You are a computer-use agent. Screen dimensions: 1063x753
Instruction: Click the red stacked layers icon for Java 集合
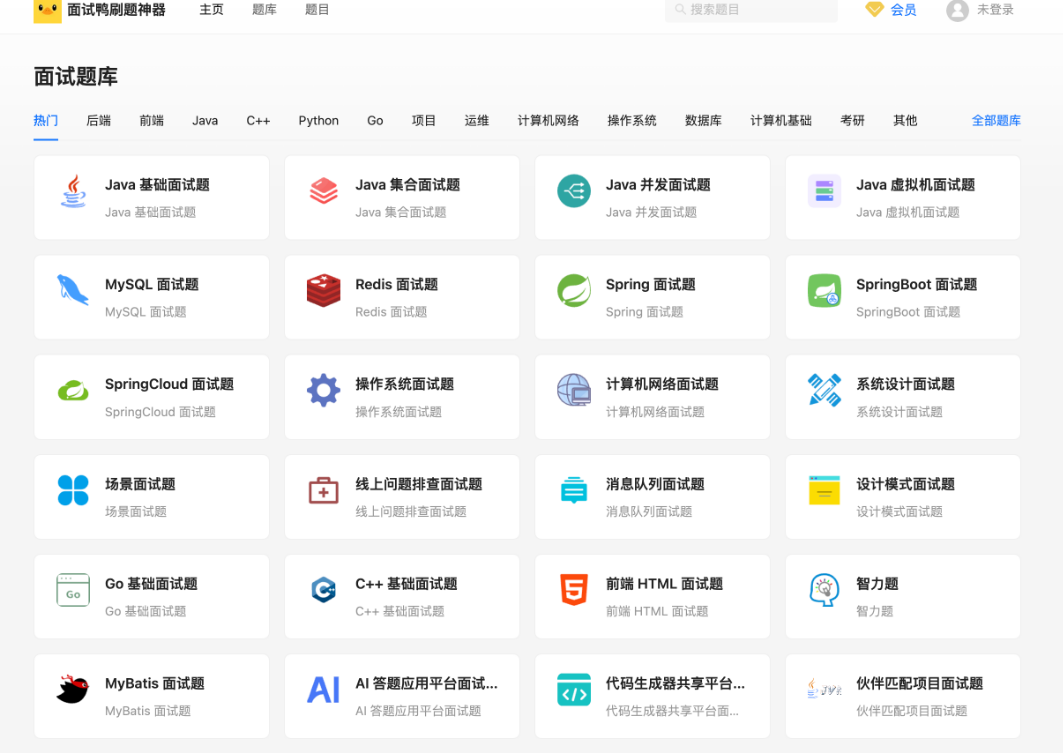pos(323,191)
